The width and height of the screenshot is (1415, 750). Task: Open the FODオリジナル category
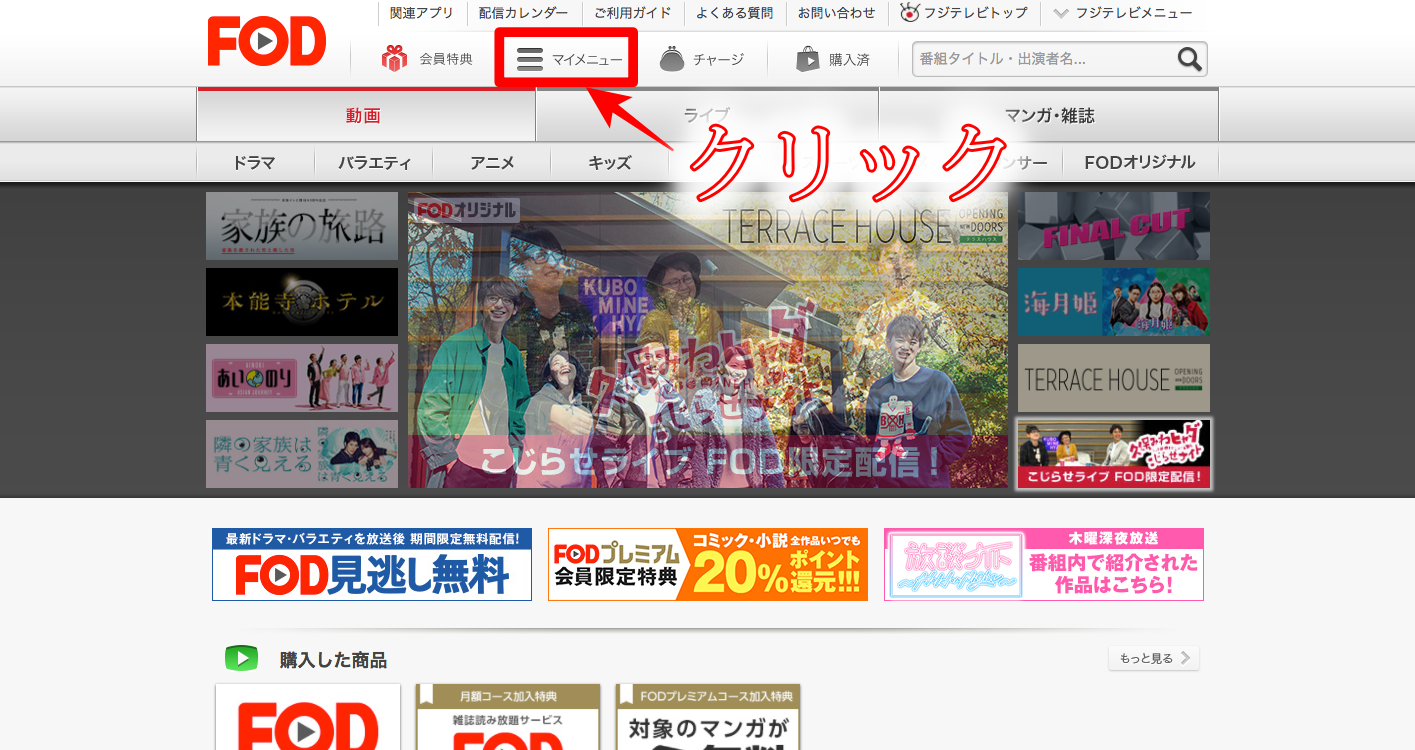coord(1139,162)
